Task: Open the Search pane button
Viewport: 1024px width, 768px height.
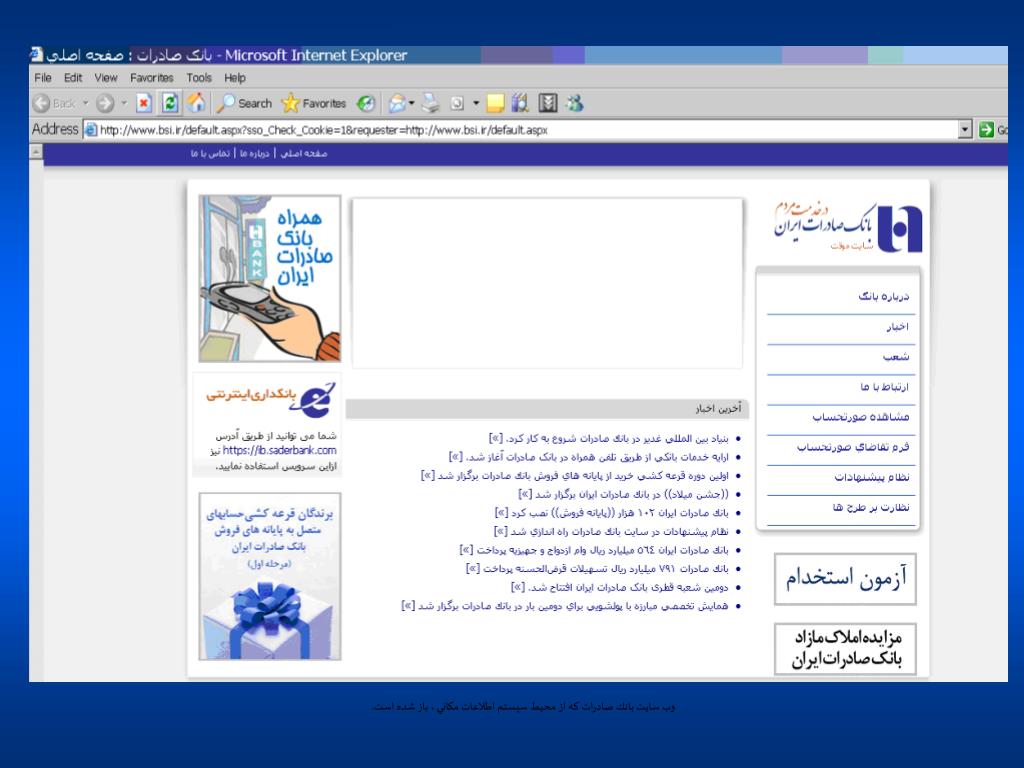Action: (x=245, y=103)
